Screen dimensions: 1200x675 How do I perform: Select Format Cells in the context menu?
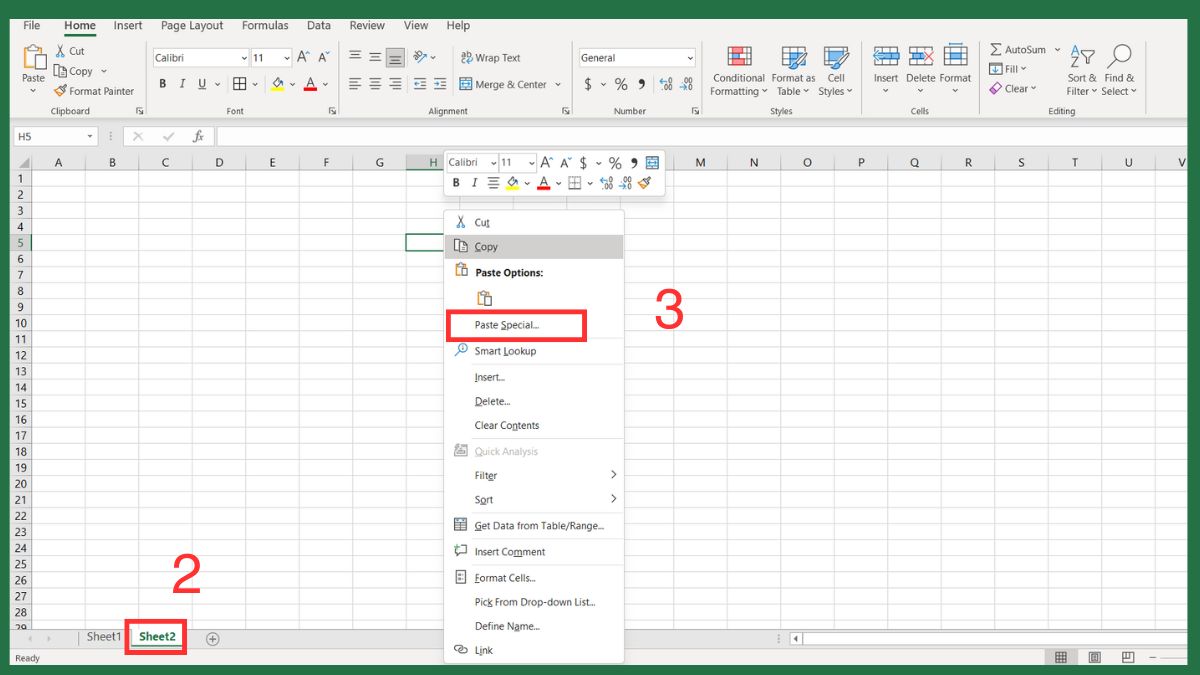point(504,578)
